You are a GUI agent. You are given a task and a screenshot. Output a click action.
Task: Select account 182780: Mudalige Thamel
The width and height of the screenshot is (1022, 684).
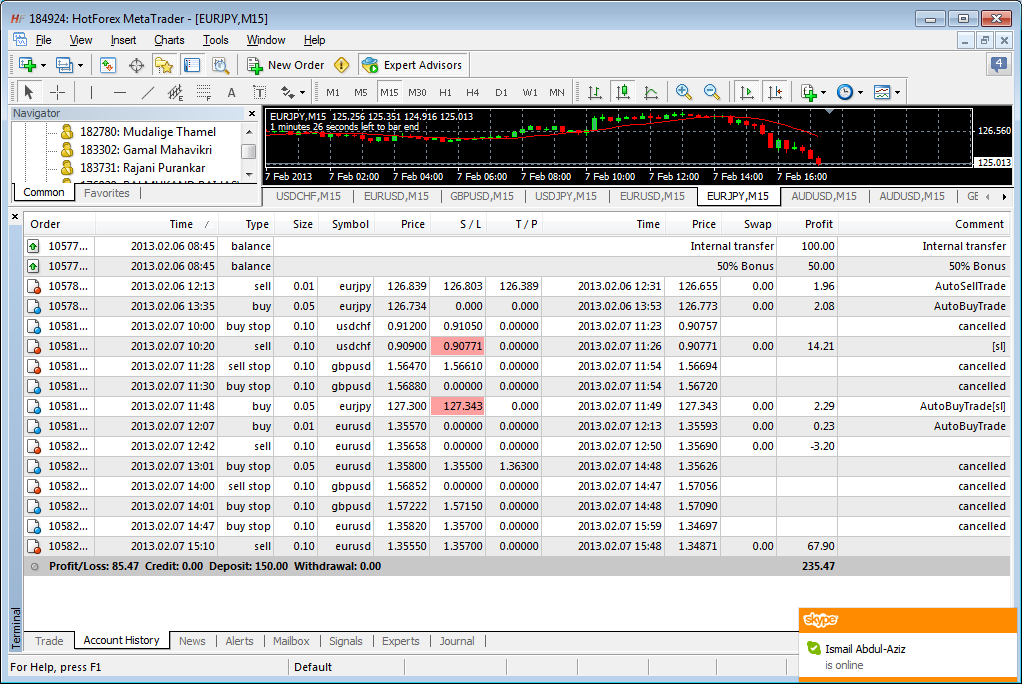(x=147, y=132)
